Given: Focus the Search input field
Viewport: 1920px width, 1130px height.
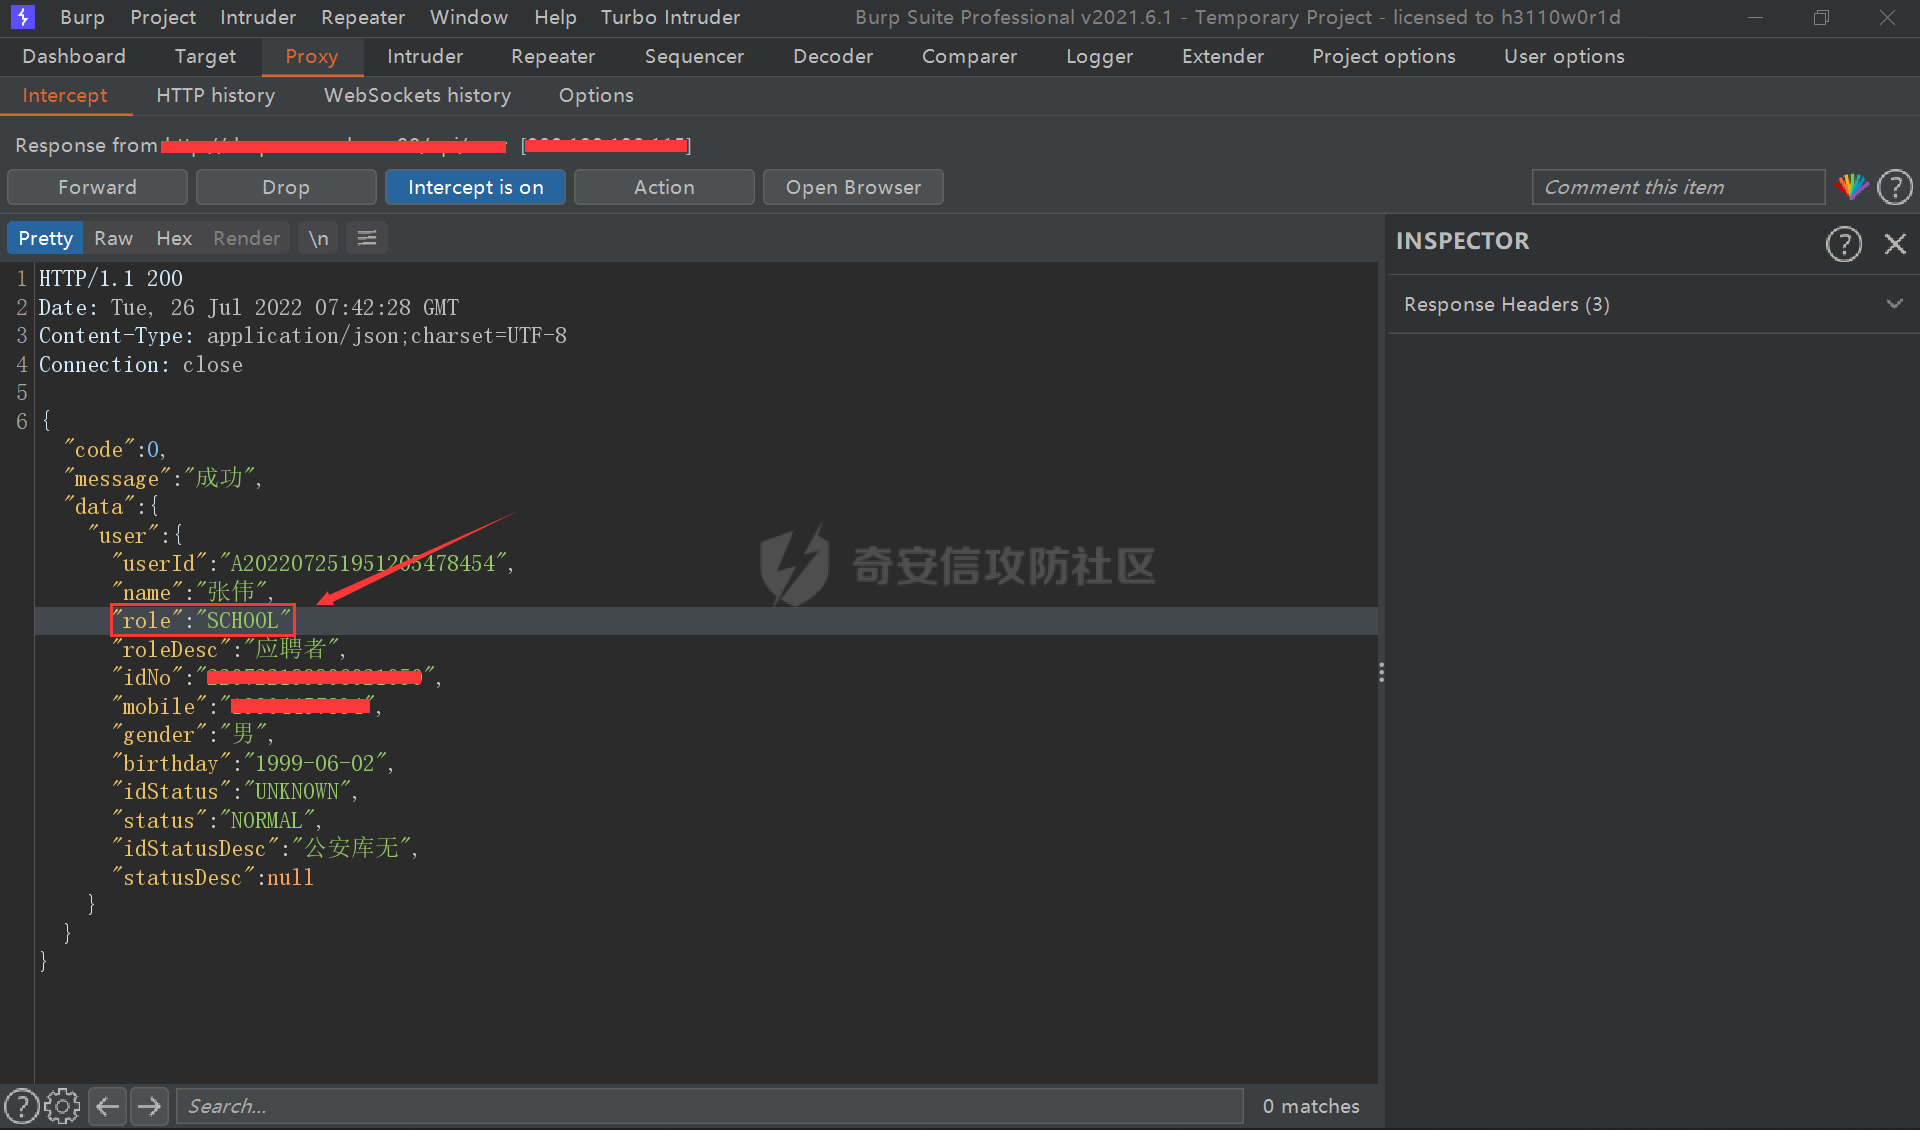Looking at the screenshot, I should tap(710, 1106).
